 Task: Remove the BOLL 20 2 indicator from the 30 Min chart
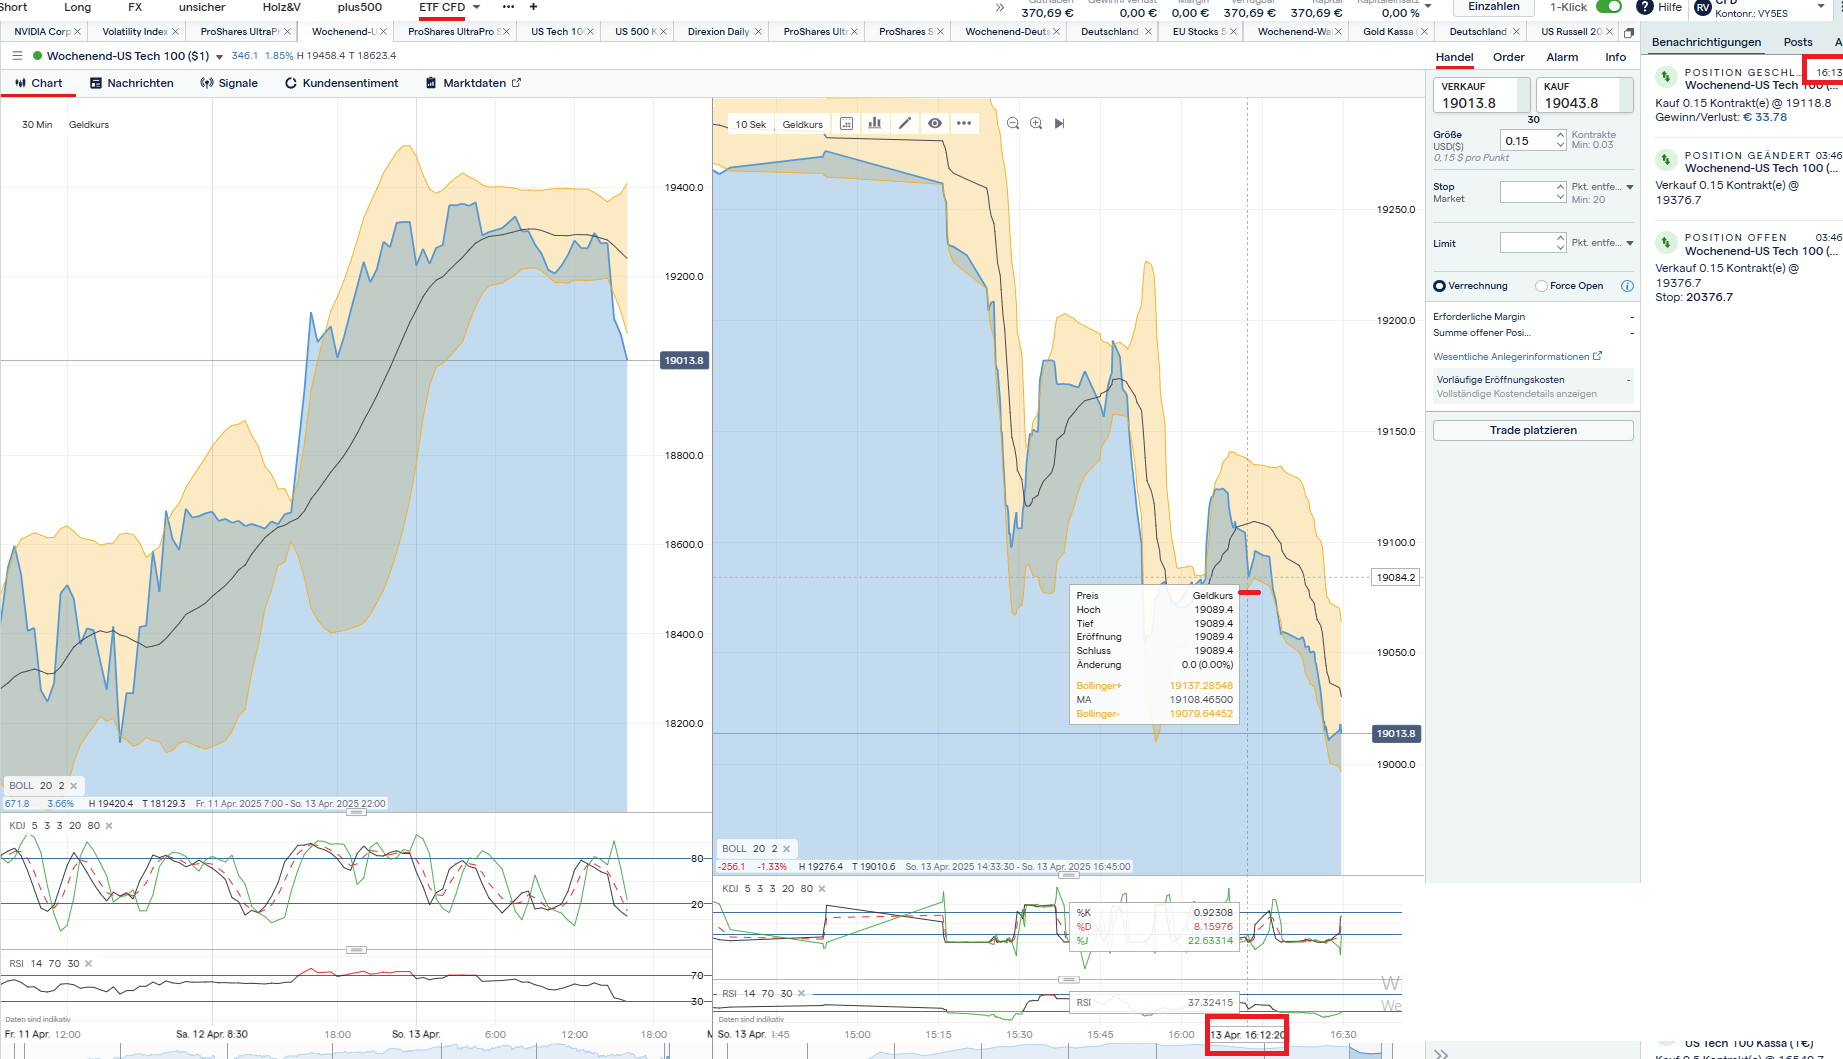[74, 786]
